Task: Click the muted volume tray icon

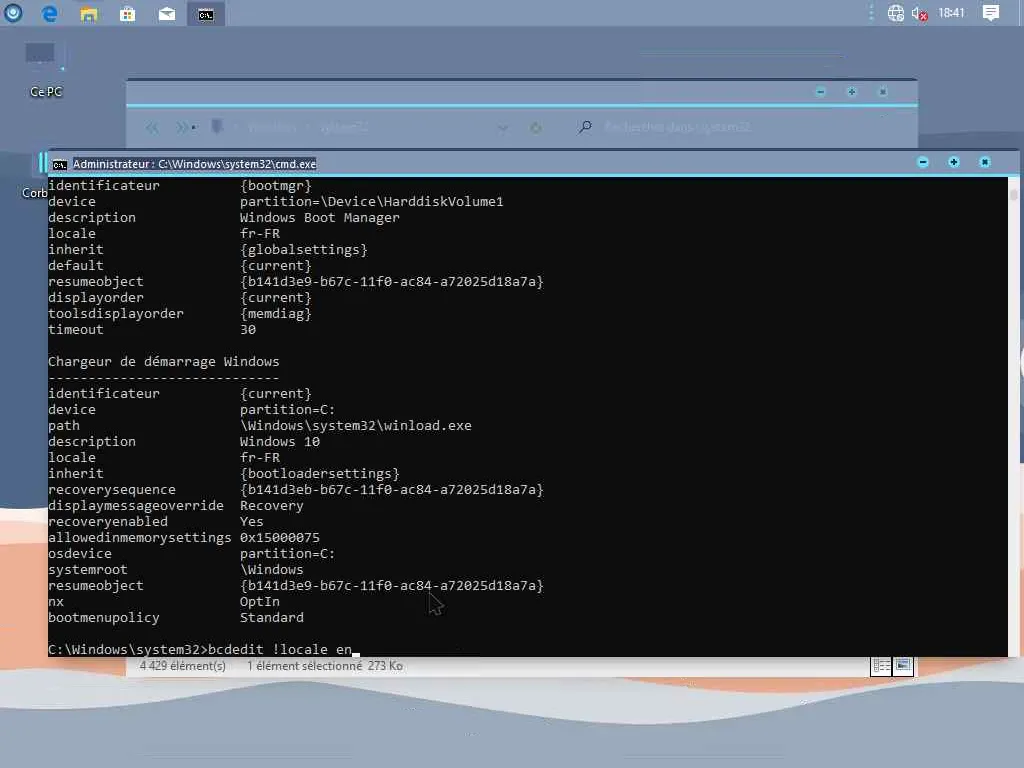Action: [920, 14]
